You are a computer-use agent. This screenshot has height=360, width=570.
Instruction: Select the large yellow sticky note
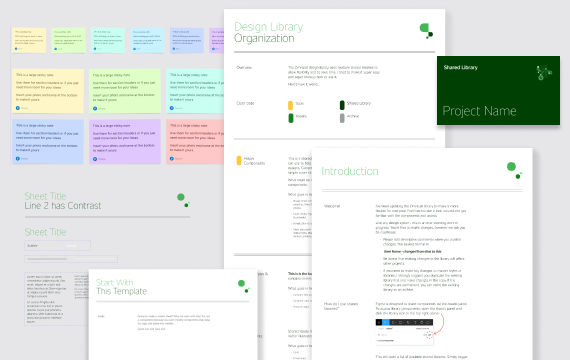pyautogui.click(x=48, y=91)
